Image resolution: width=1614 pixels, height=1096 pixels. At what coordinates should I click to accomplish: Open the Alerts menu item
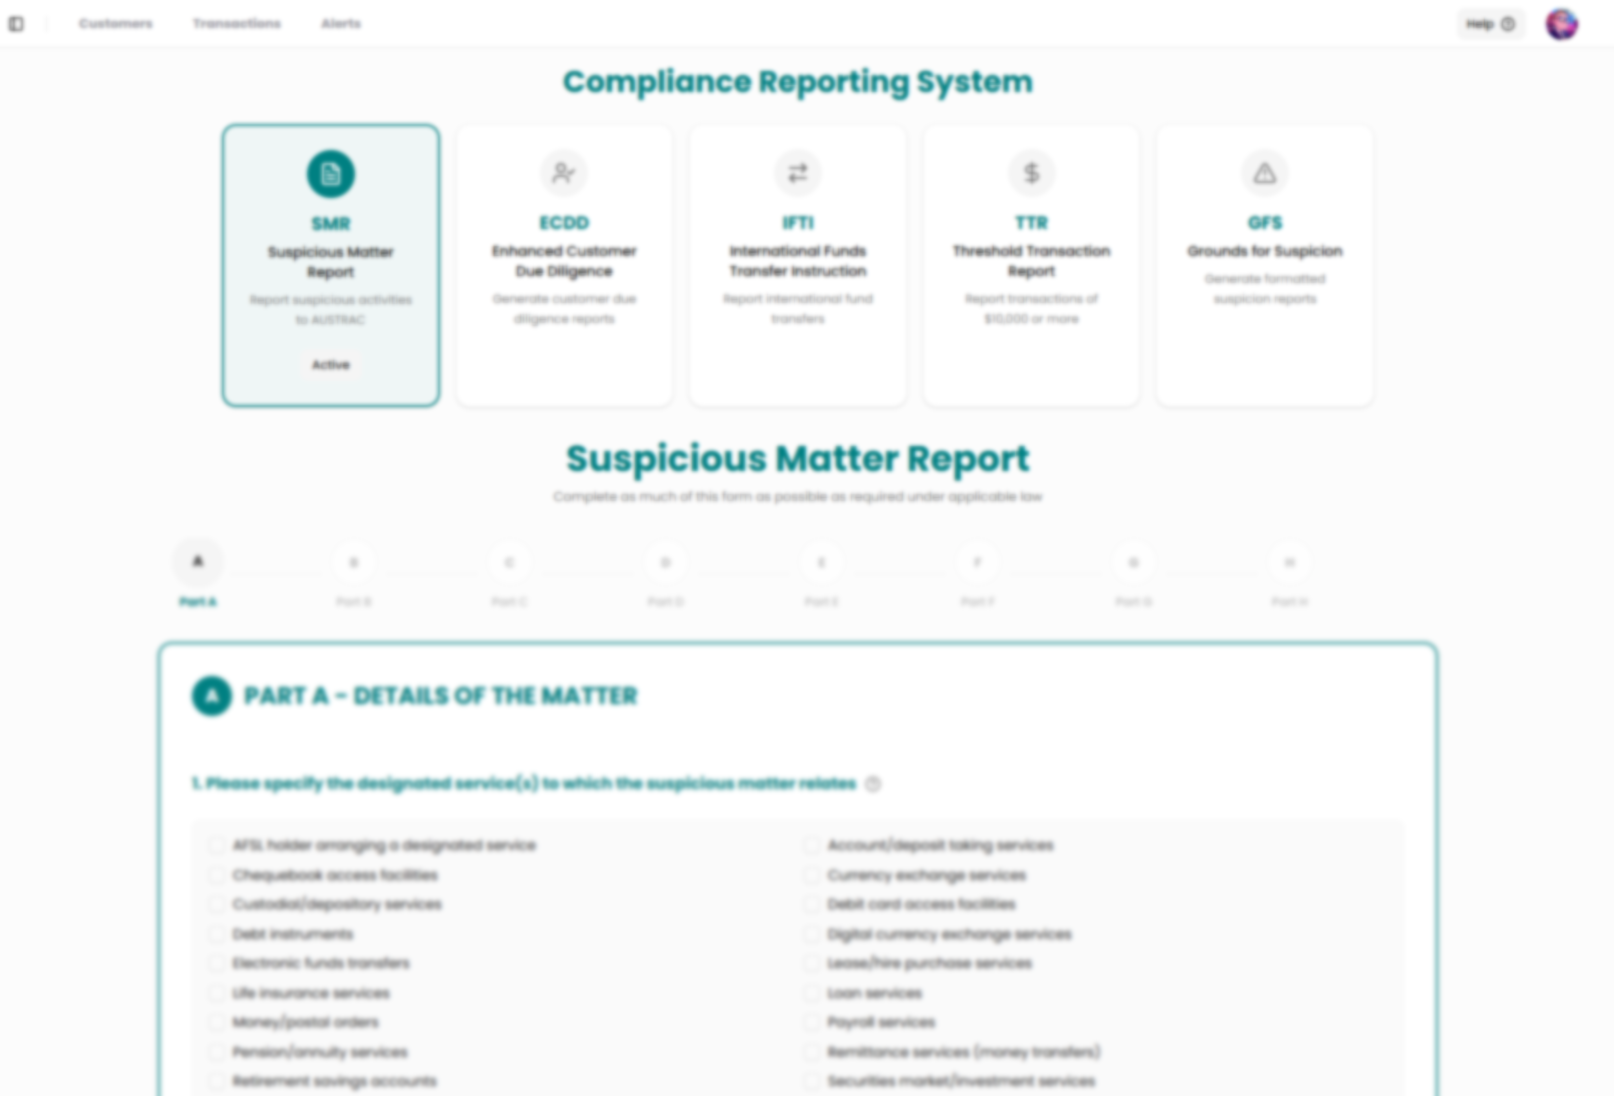coord(340,23)
